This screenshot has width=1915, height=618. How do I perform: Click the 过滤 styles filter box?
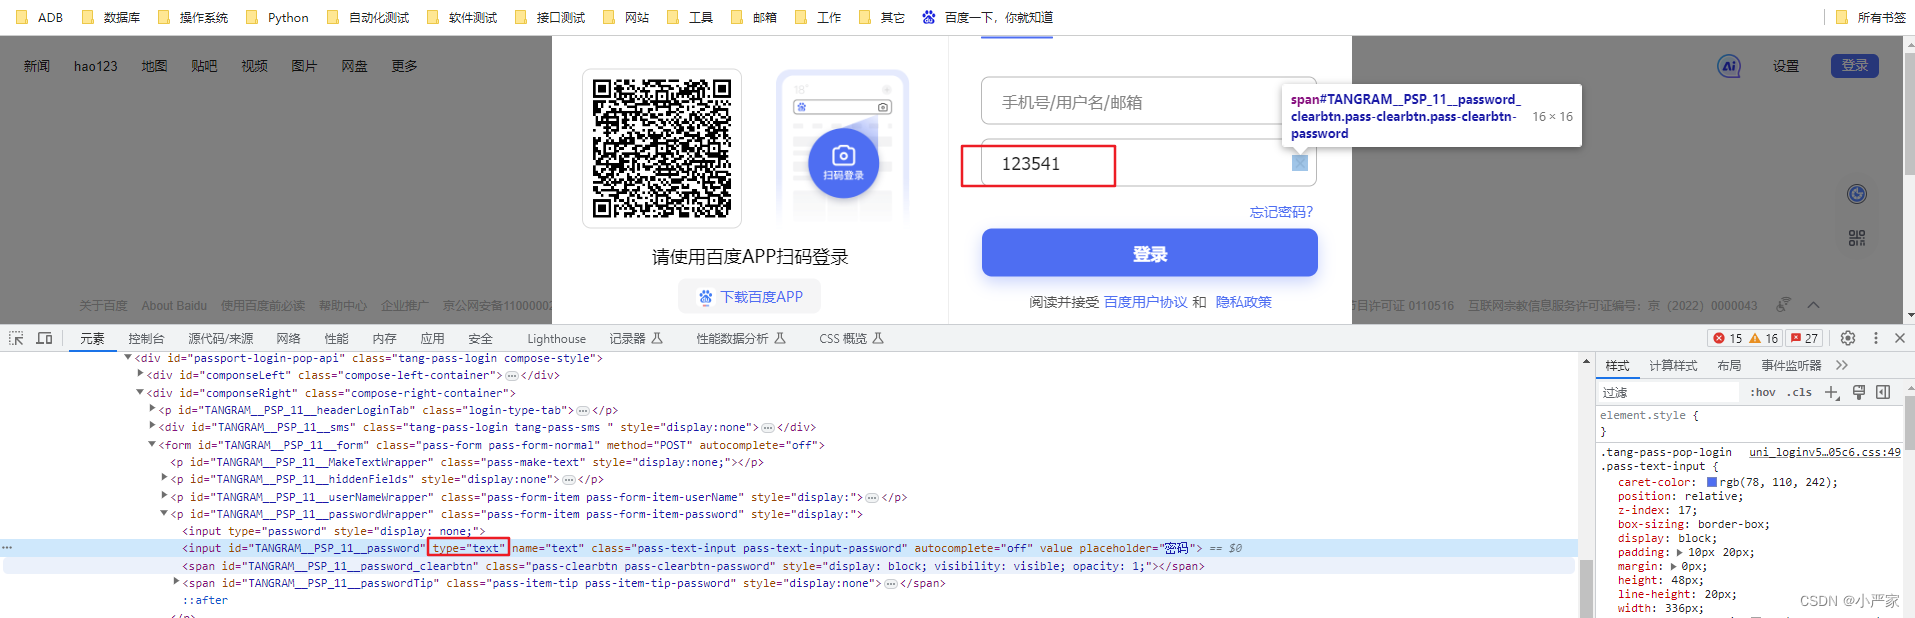[x=1670, y=392]
